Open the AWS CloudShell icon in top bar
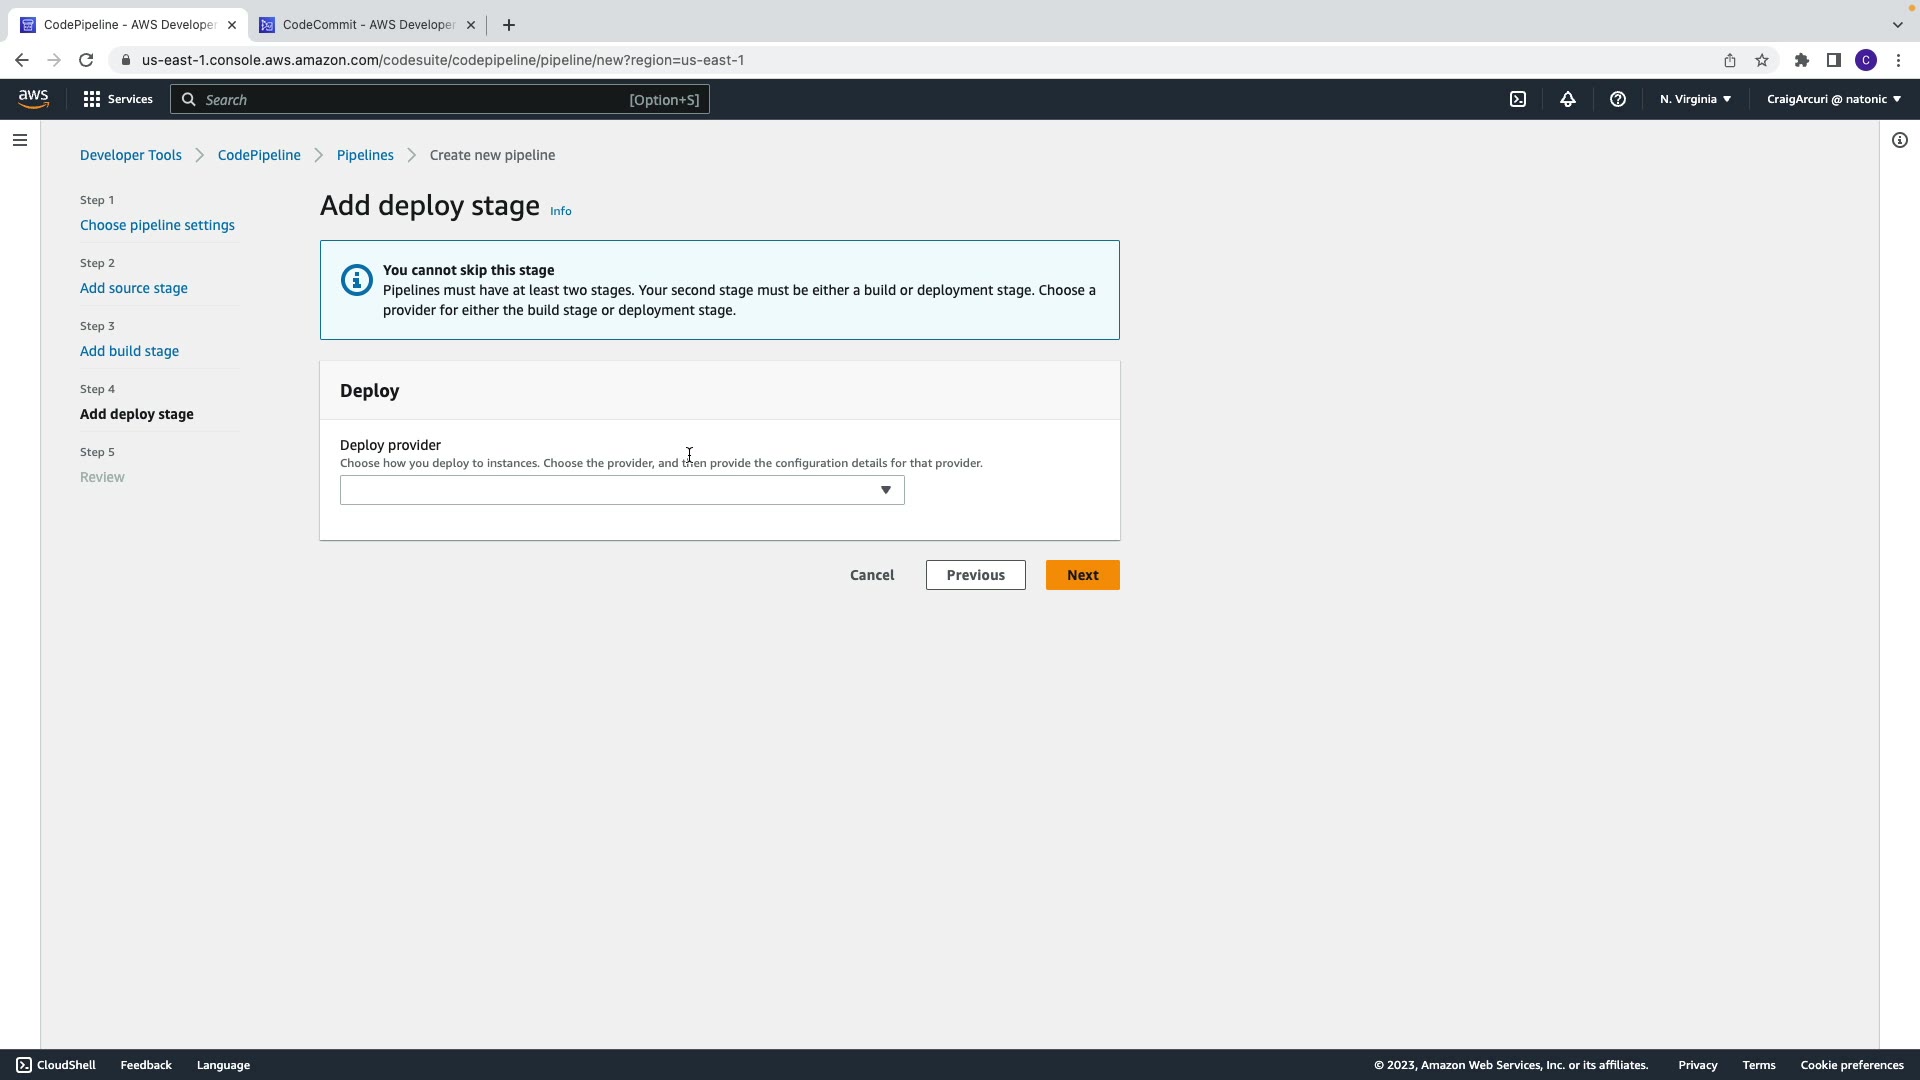Viewport: 1920px width, 1080px height. 1518,99
